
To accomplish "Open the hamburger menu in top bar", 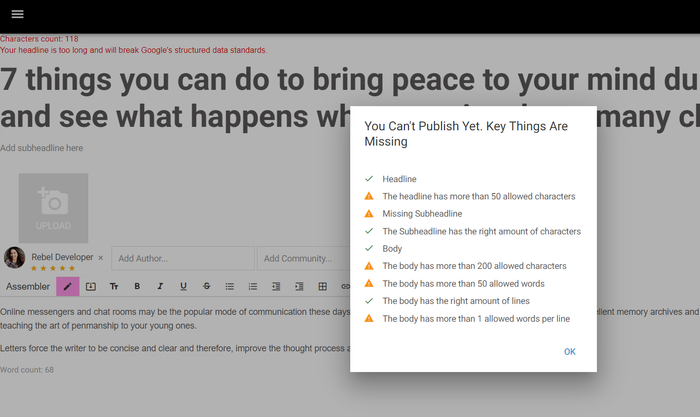I will 17,14.
